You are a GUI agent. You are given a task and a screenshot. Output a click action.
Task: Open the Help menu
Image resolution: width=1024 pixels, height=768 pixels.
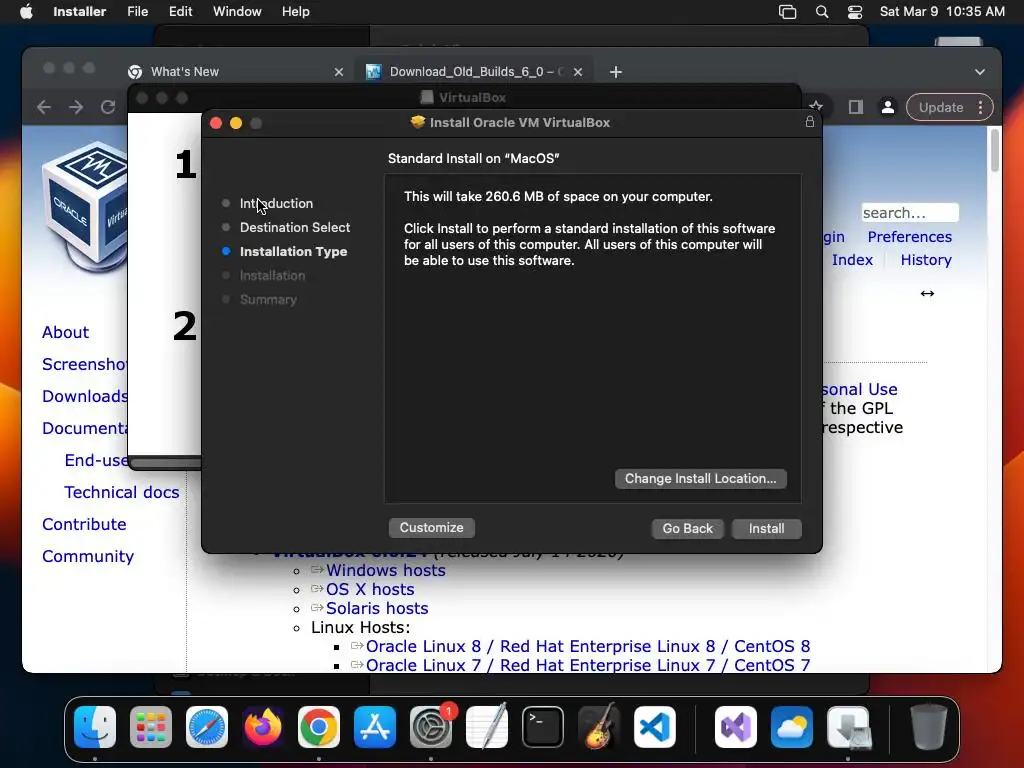click(x=295, y=12)
